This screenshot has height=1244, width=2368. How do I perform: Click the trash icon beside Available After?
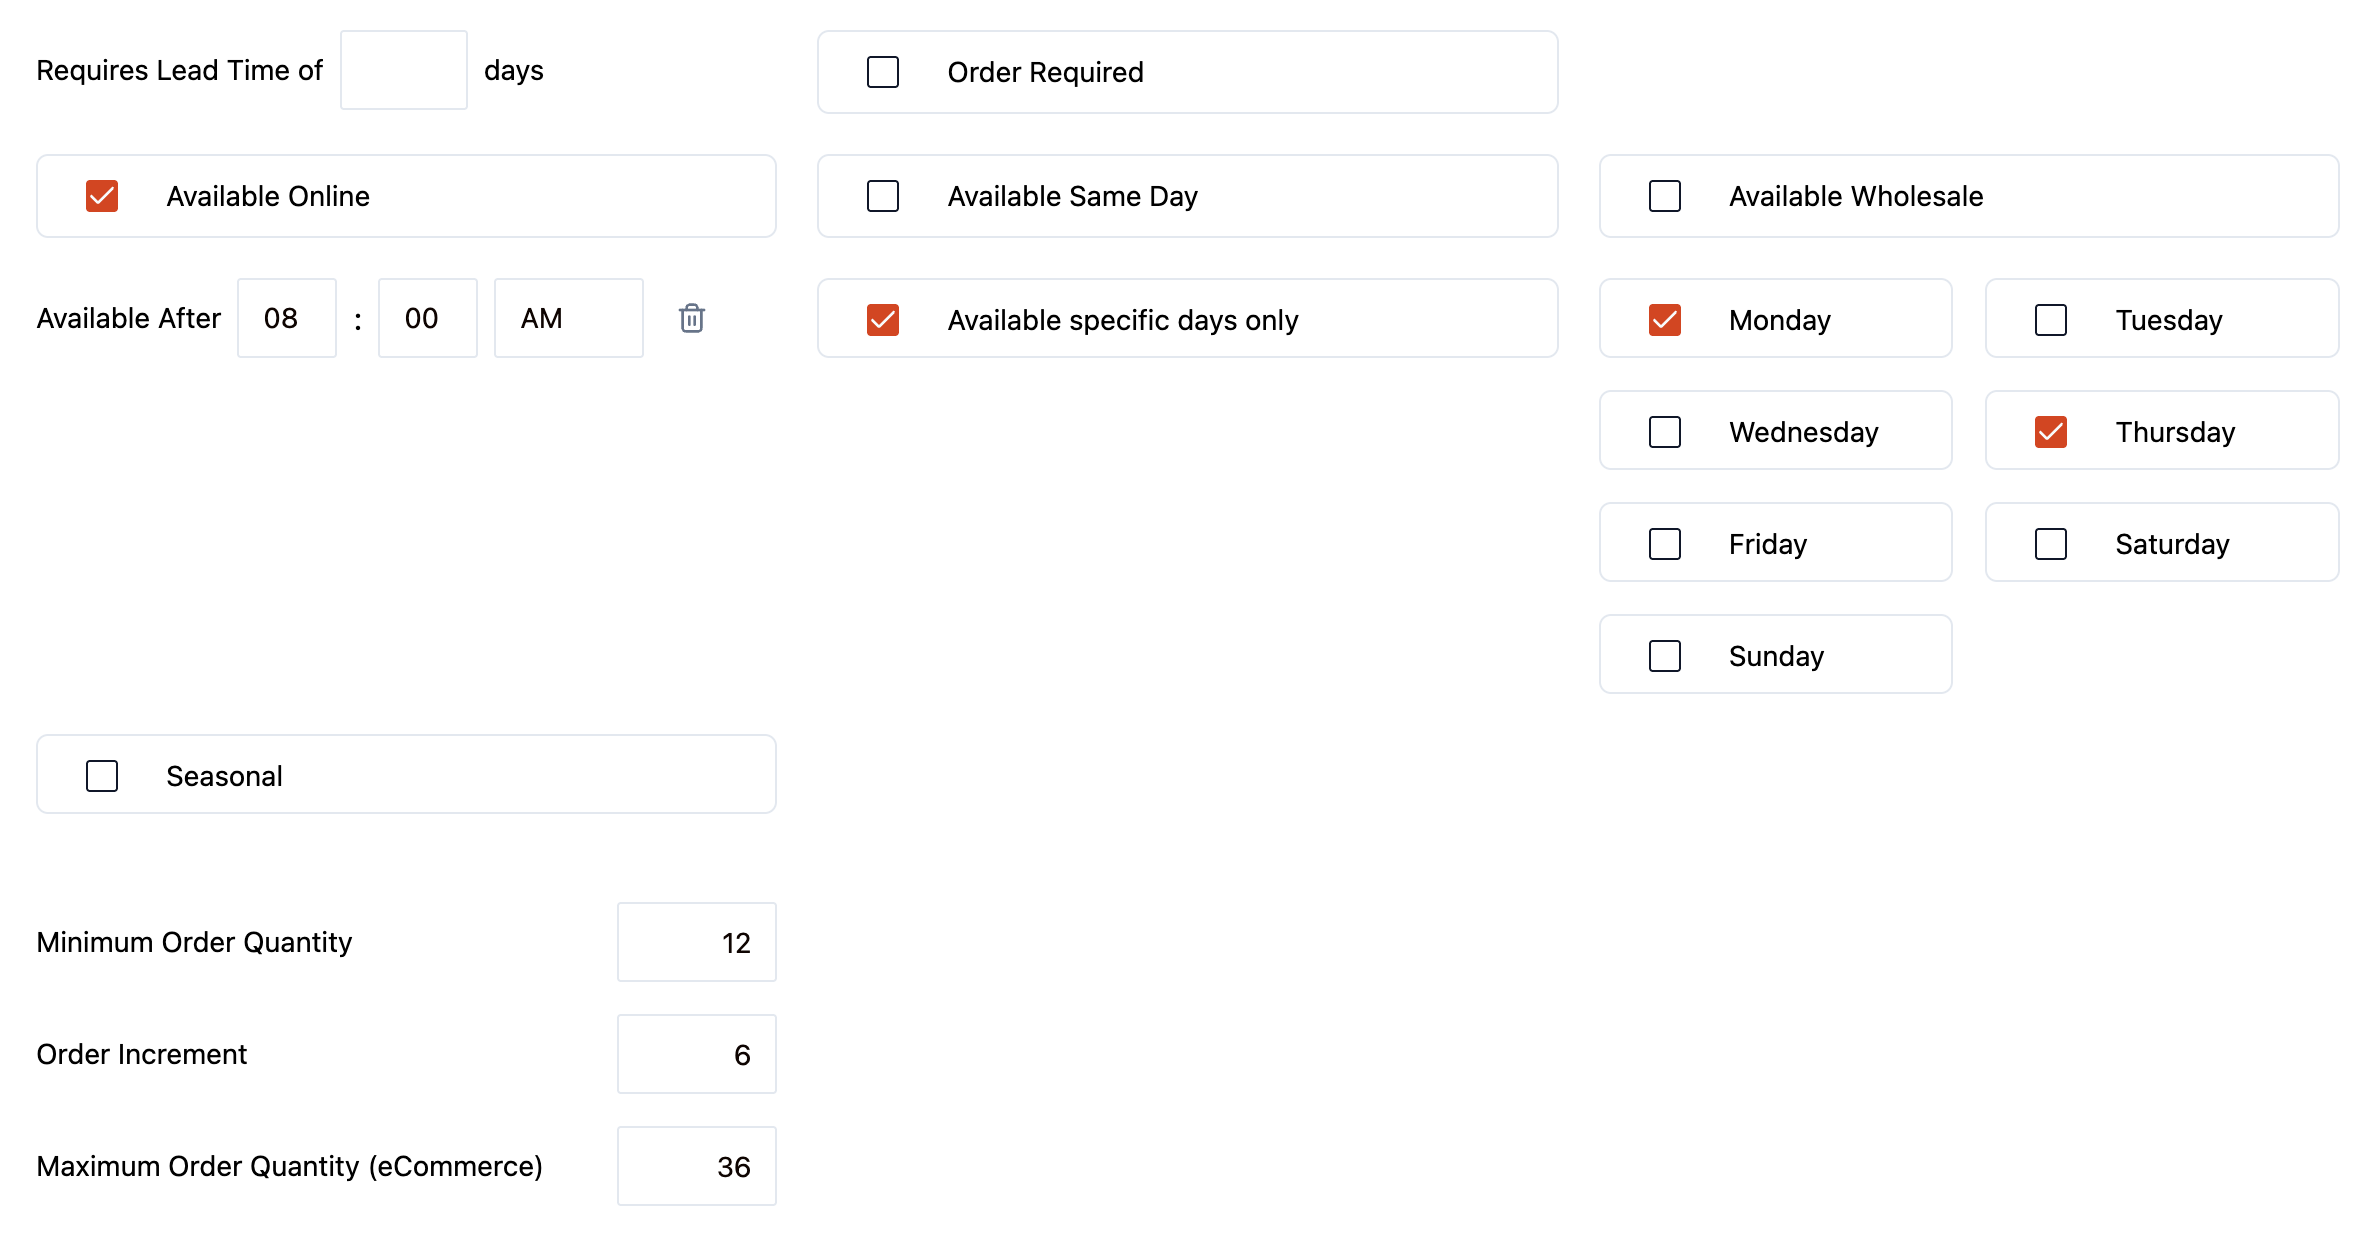pyautogui.click(x=691, y=318)
